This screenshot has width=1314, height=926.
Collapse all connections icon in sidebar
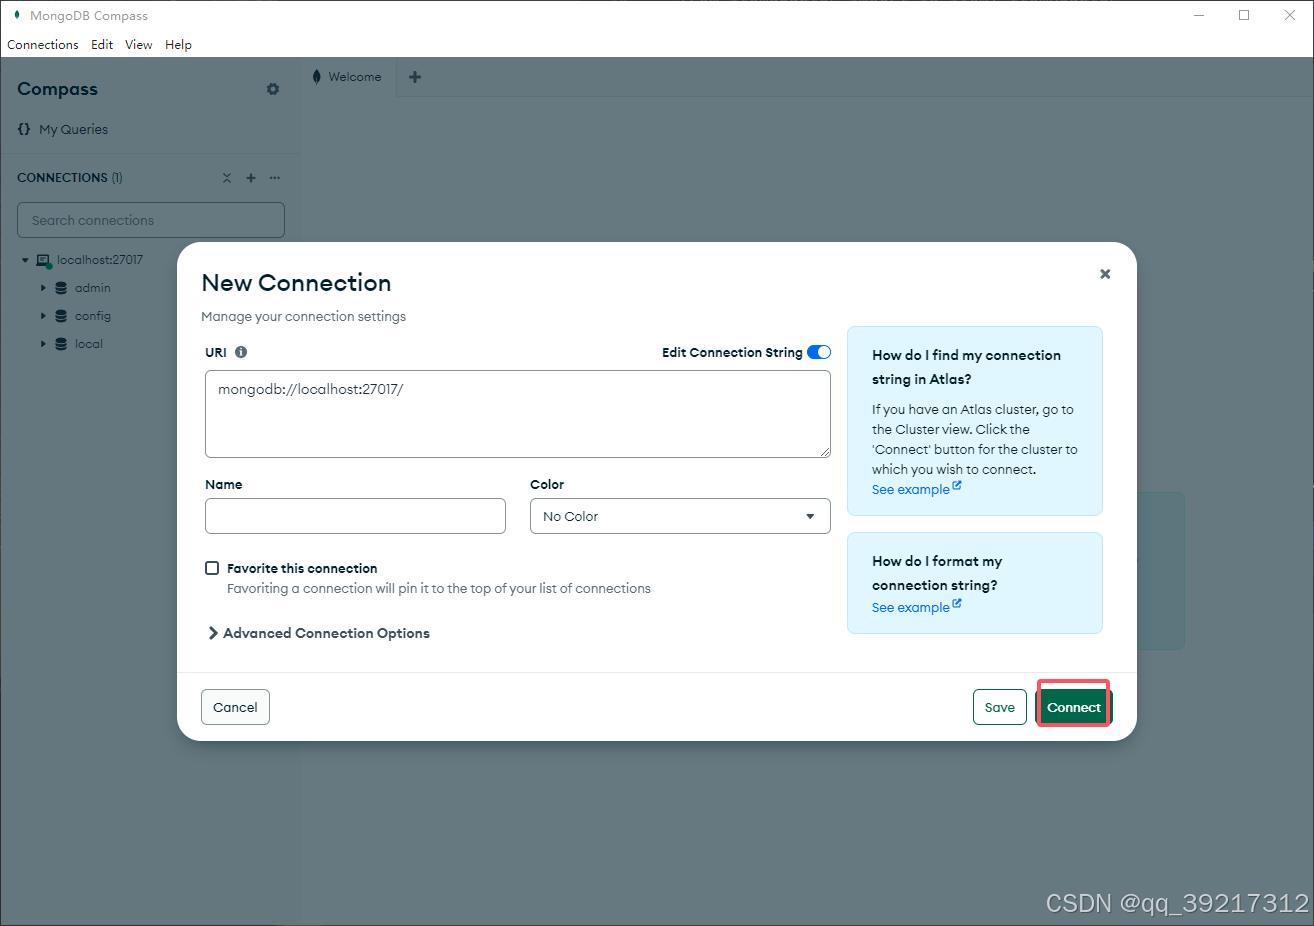(227, 178)
